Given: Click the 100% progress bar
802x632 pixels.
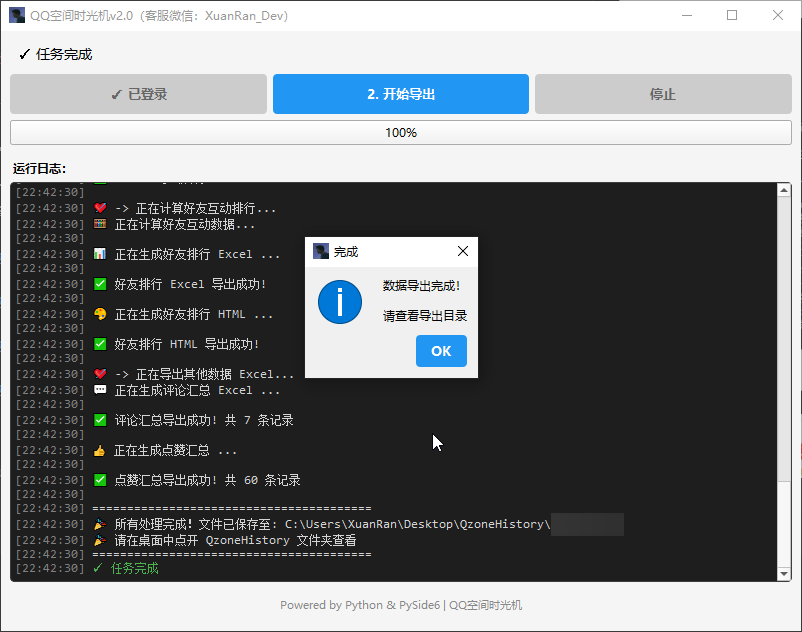Looking at the screenshot, I should click(x=400, y=132).
